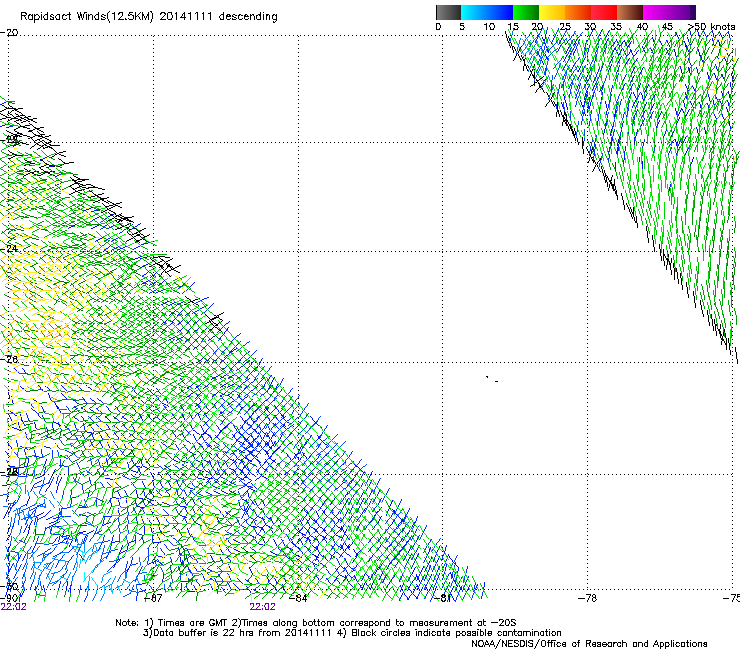Image resolution: width=740 pixels, height=650 pixels.
Task: Select the yellow 20-25 knots legend color
Action: click(552, 12)
